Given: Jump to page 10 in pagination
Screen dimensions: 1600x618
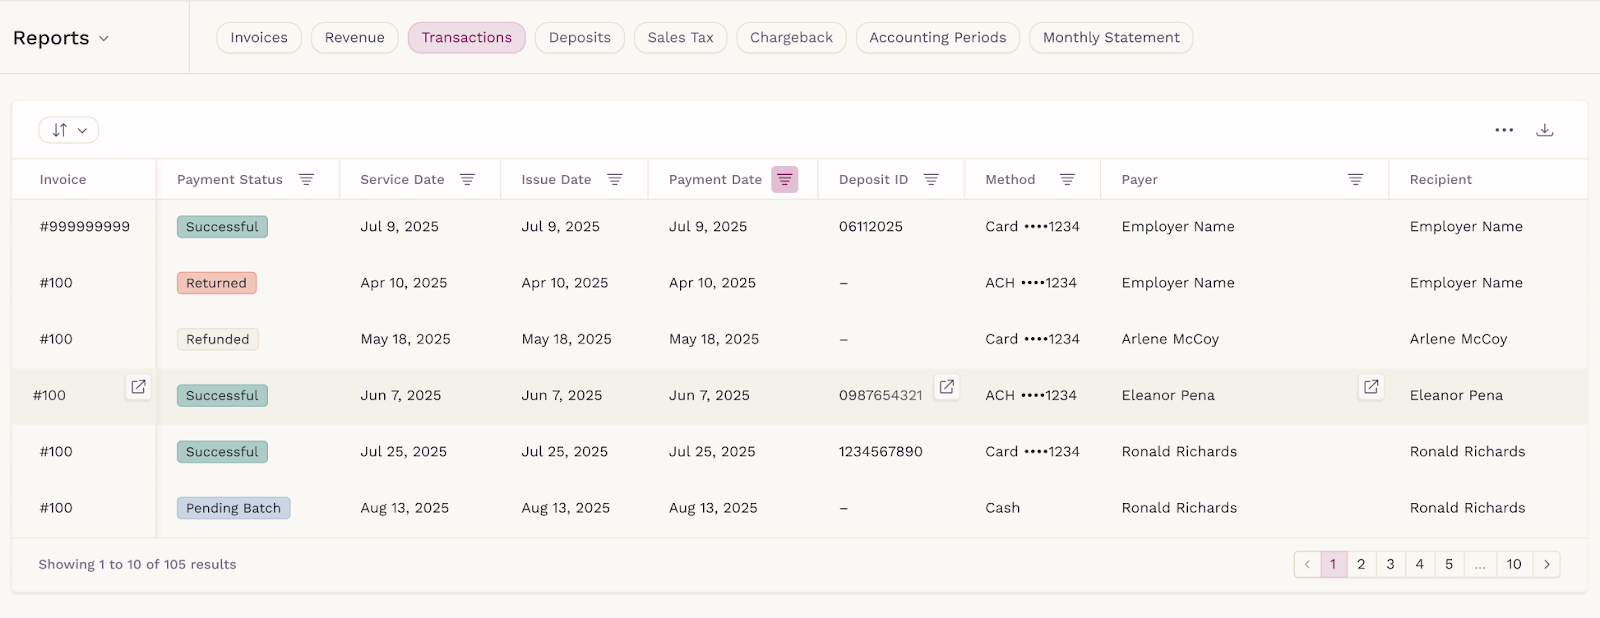Looking at the screenshot, I should tap(1514, 564).
